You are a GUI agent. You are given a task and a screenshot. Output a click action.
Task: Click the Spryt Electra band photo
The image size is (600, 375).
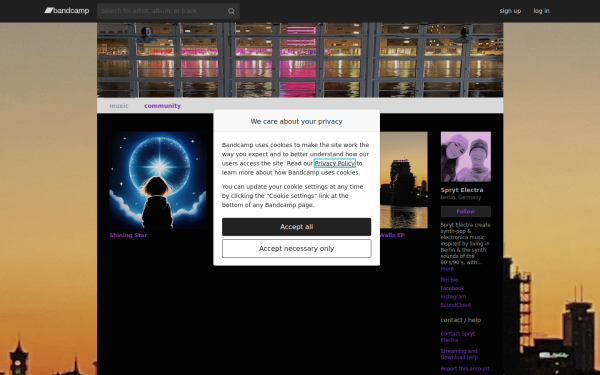click(x=466, y=157)
